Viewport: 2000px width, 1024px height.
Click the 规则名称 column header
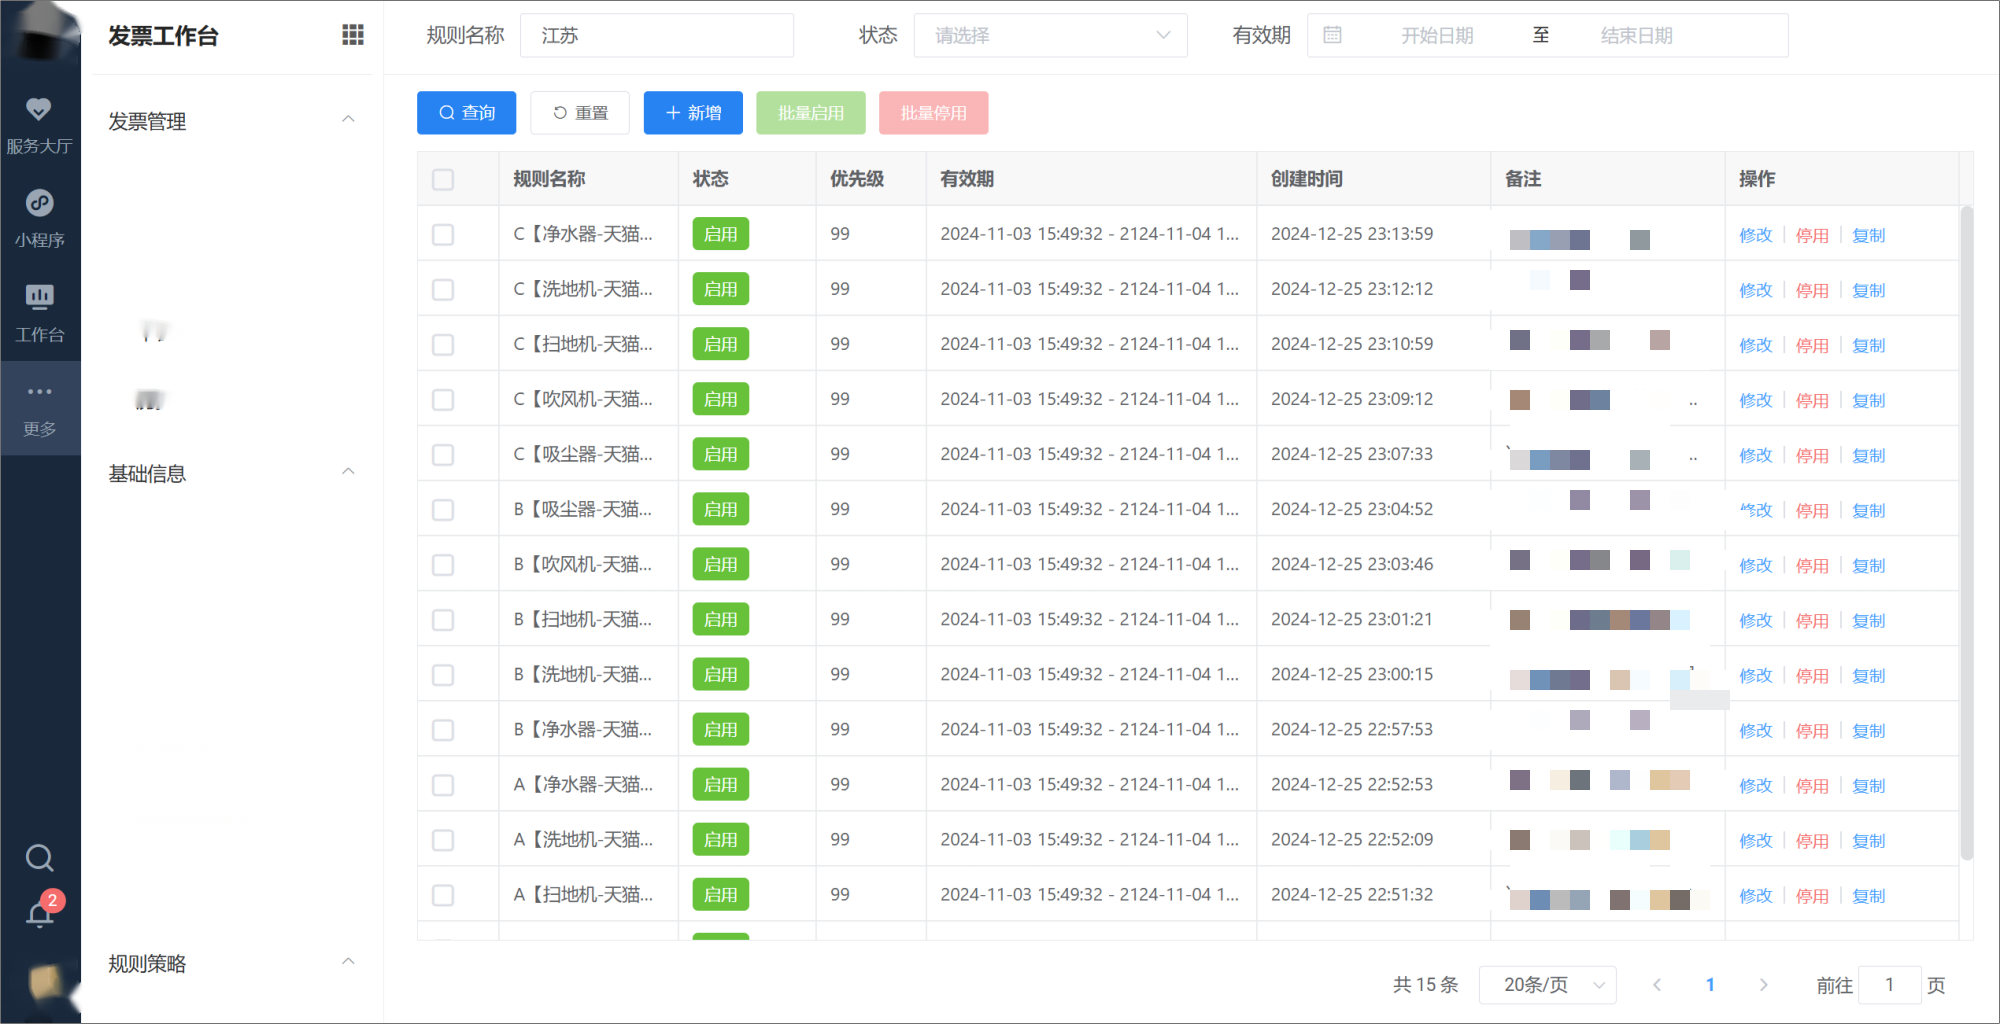pyautogui.click(x=549, y=179)
